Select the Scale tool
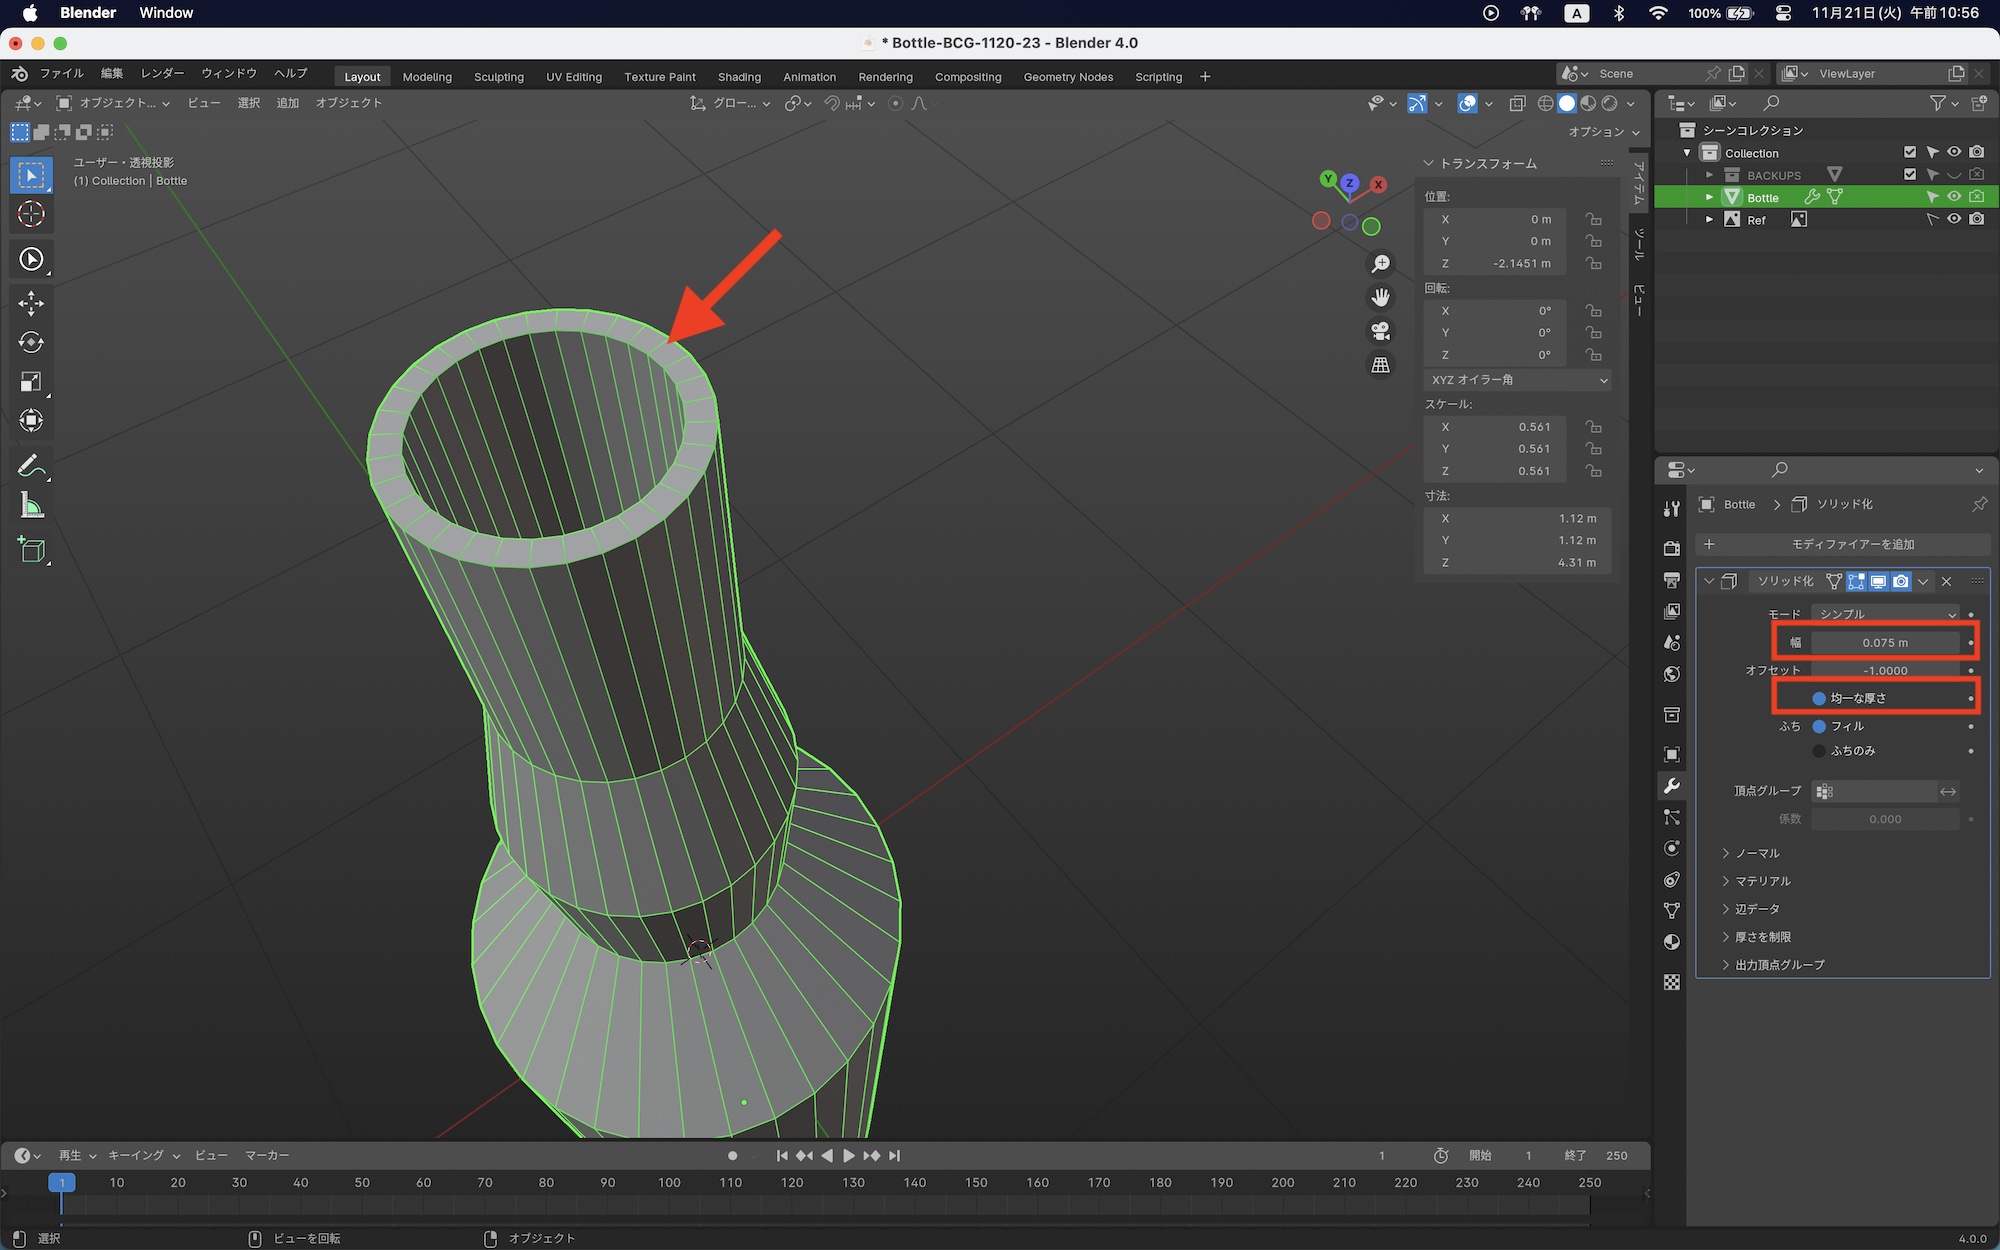 pos(31,381)
